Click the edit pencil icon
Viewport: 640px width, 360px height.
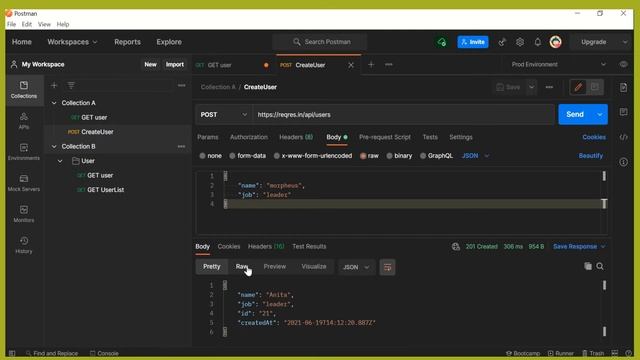coord(578,87)
